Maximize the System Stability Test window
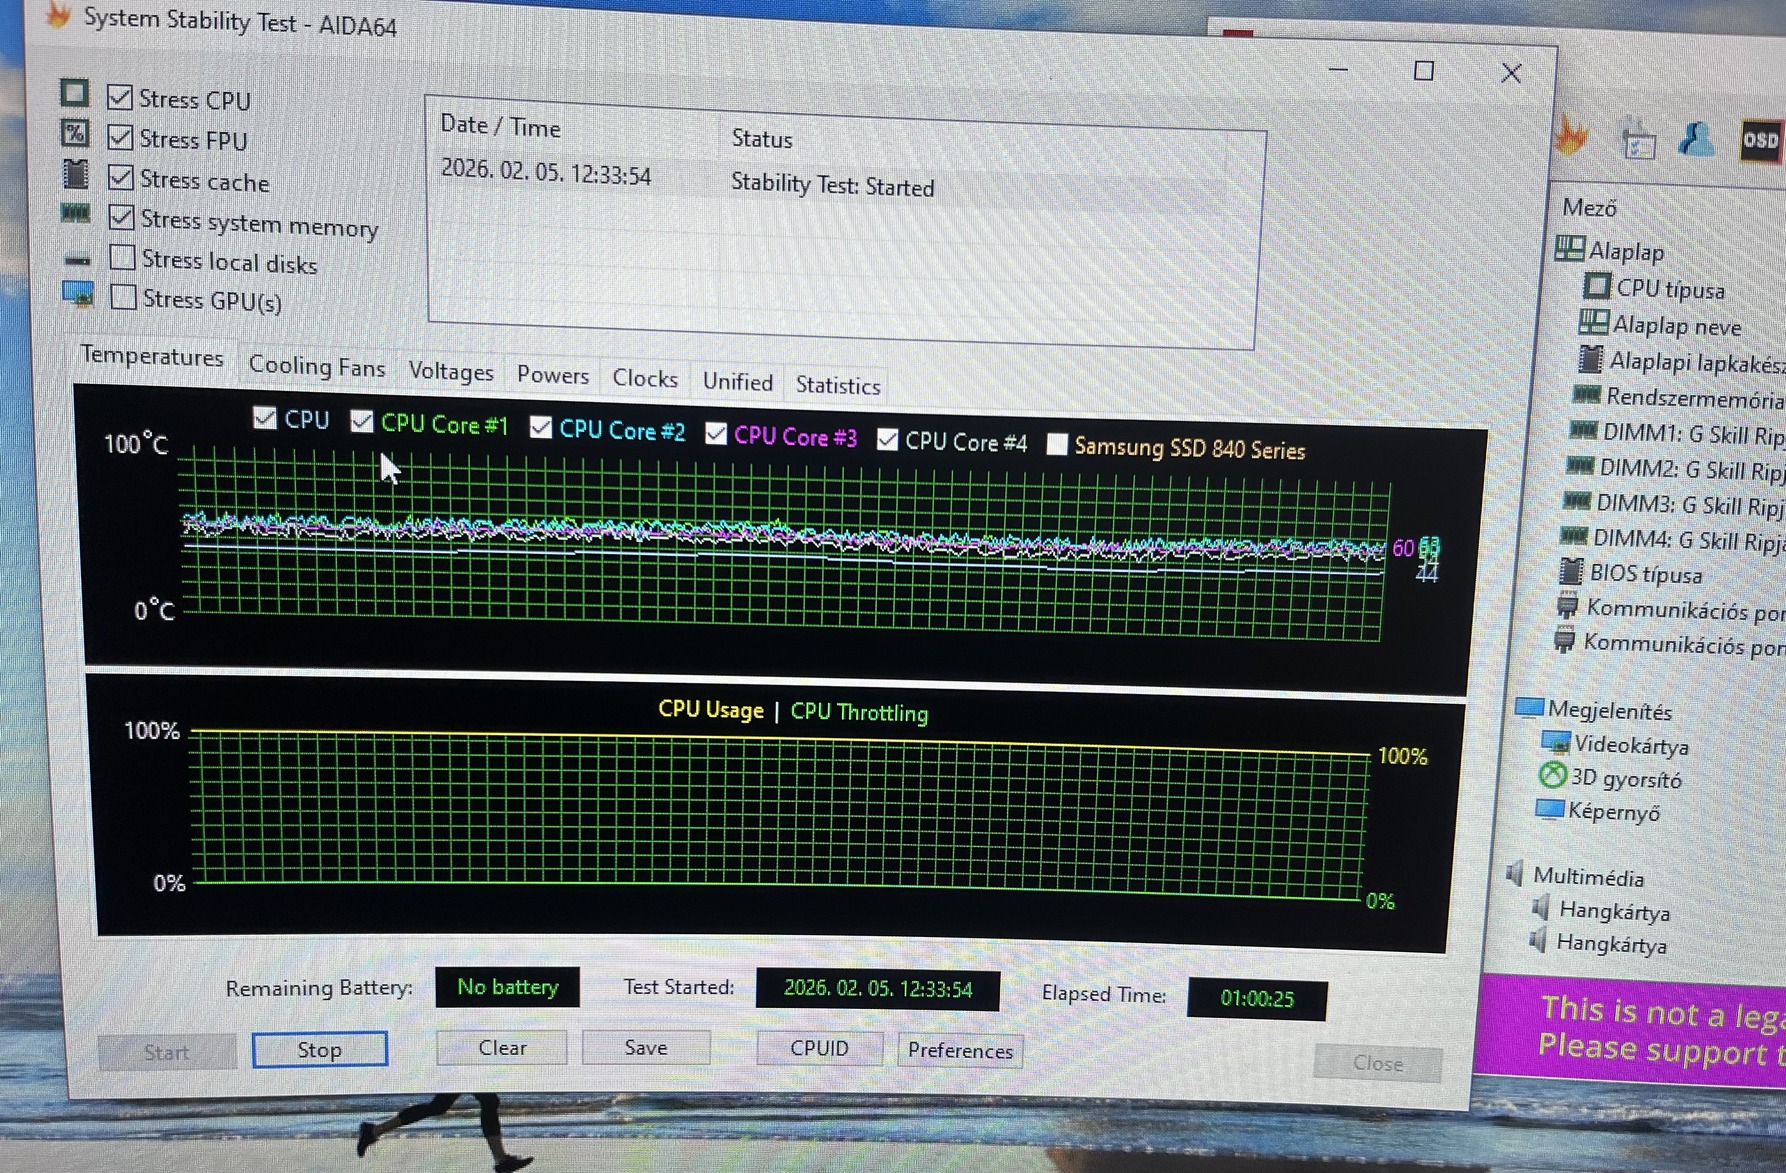This screenshot has width=1786, height=1173. [1424, 71]
